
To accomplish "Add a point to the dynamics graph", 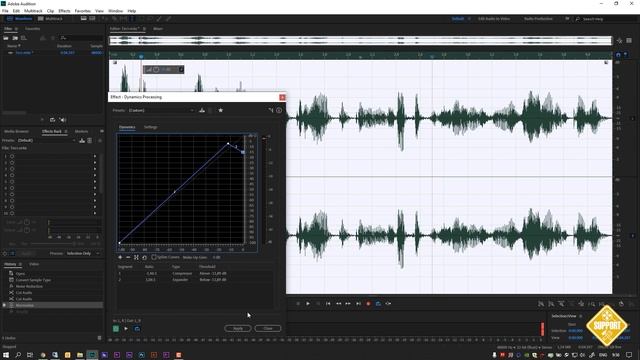I will tap(120, 258).
